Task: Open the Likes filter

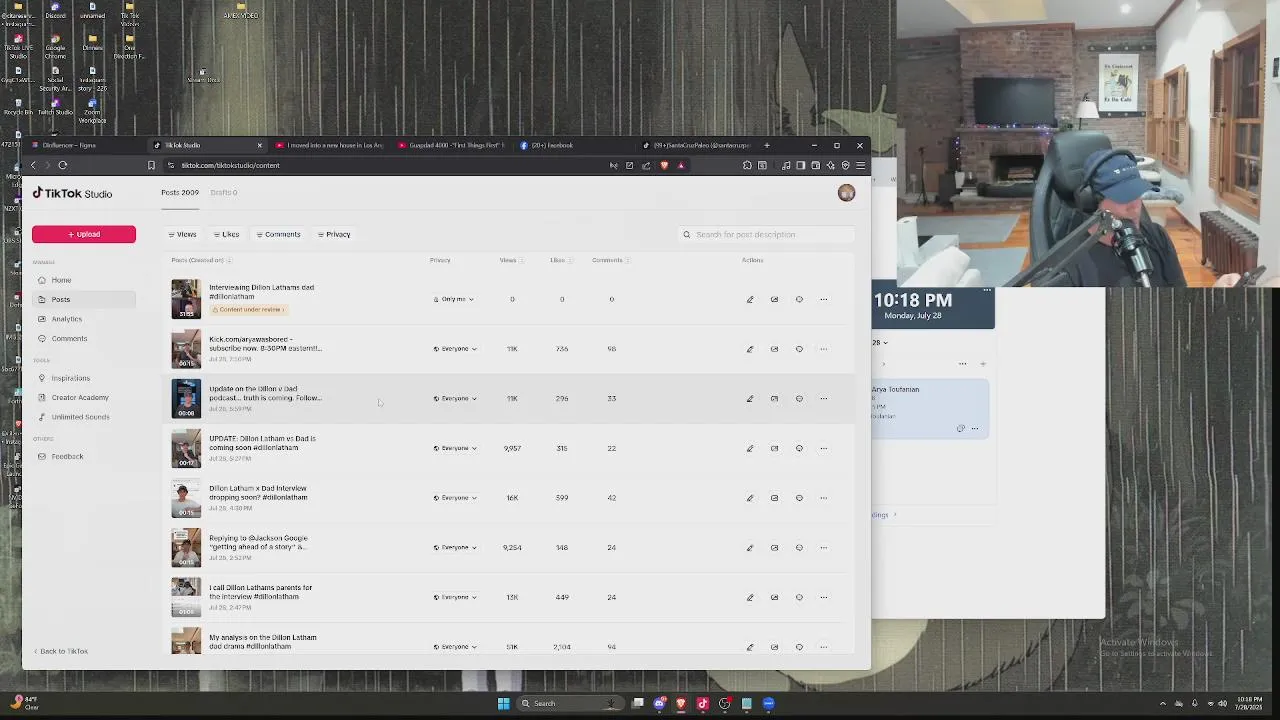Action: [226, 234]
